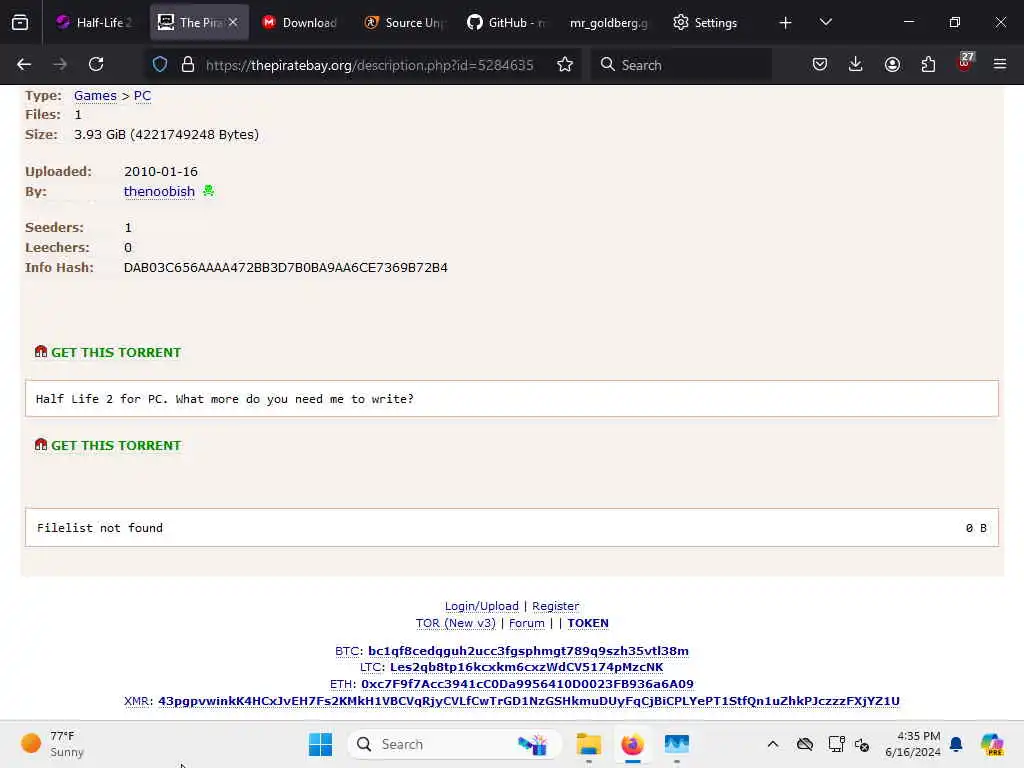Click the thepiratebay.org address bar
Image resolution: width=1024 pixels, height=768 pixels.
coord(370,65)
